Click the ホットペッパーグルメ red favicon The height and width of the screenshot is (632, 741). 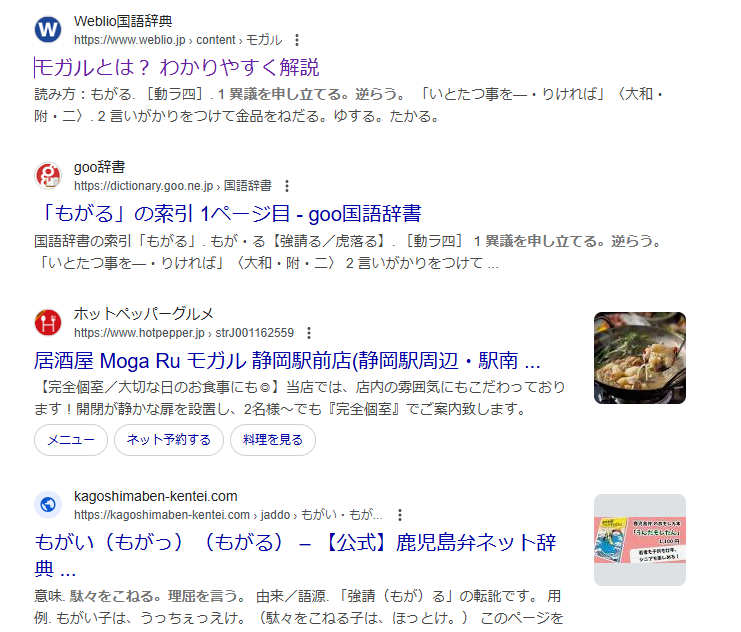point(48,322)
